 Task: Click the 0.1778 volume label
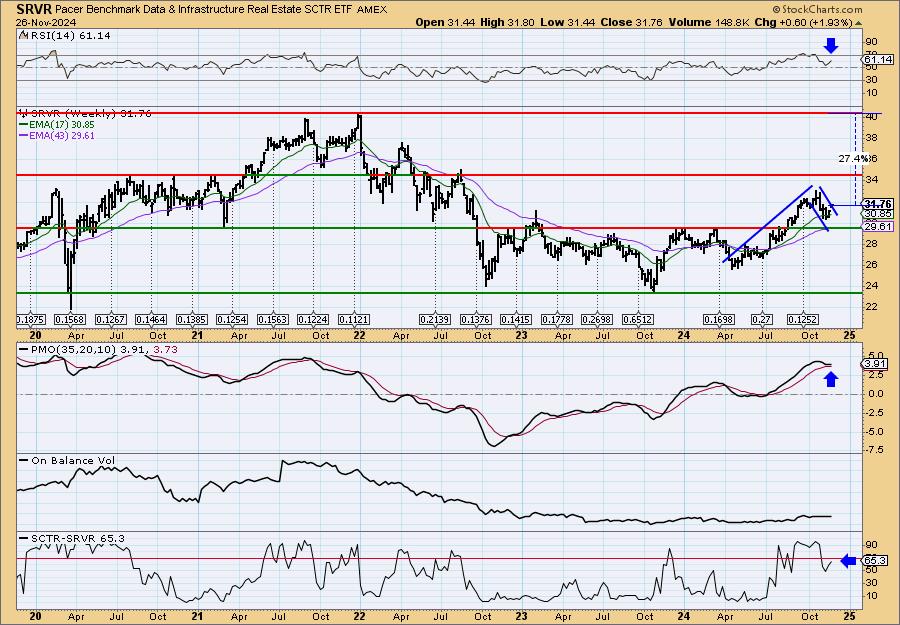pos(557,319)
